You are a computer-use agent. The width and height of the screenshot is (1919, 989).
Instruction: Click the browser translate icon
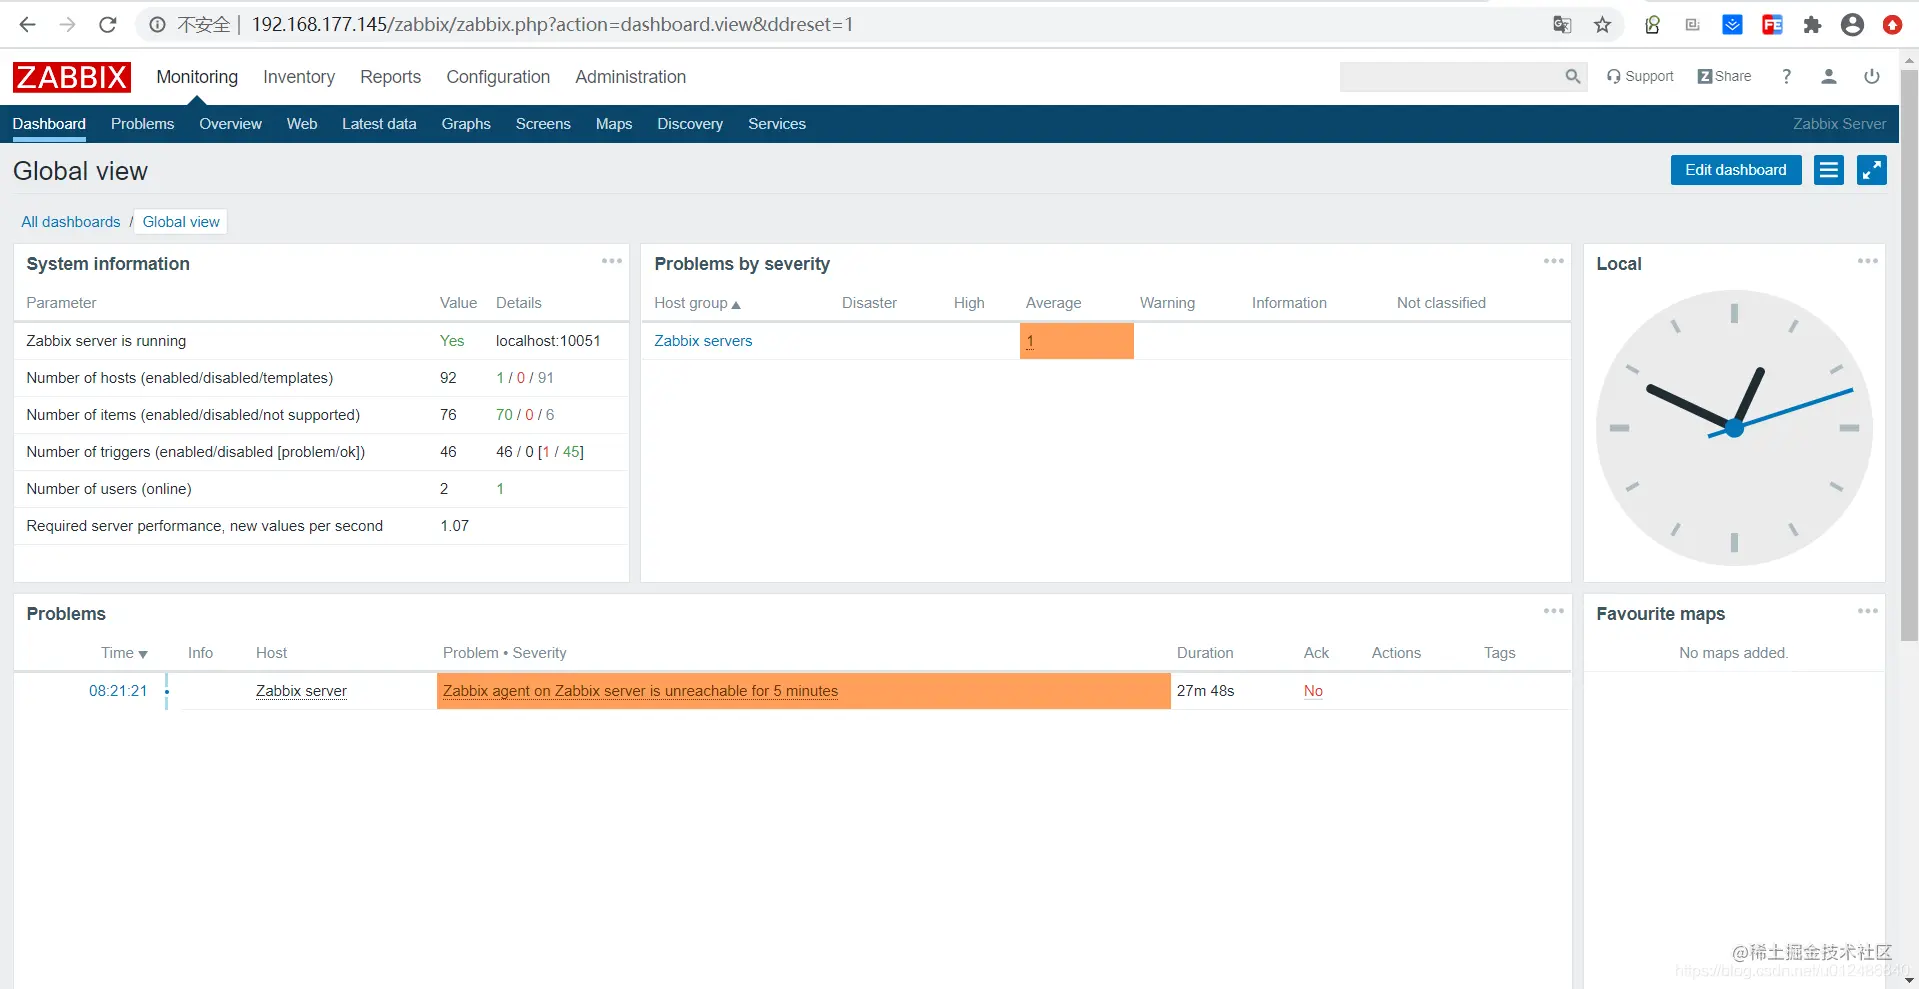click(x=1562, y=25)
